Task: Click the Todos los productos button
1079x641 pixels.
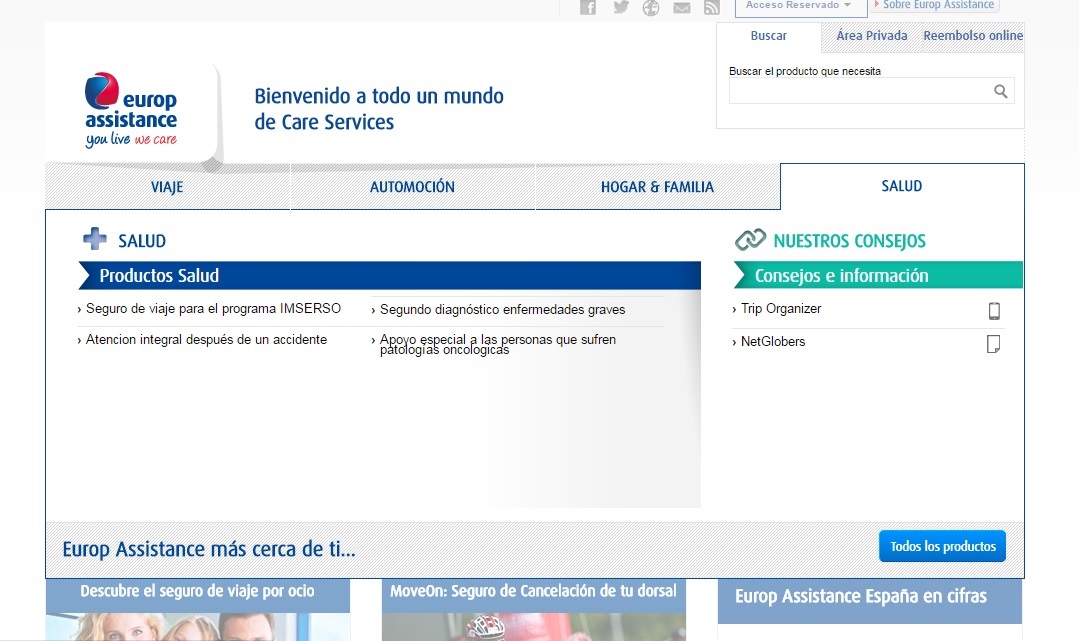Action: 942,546
